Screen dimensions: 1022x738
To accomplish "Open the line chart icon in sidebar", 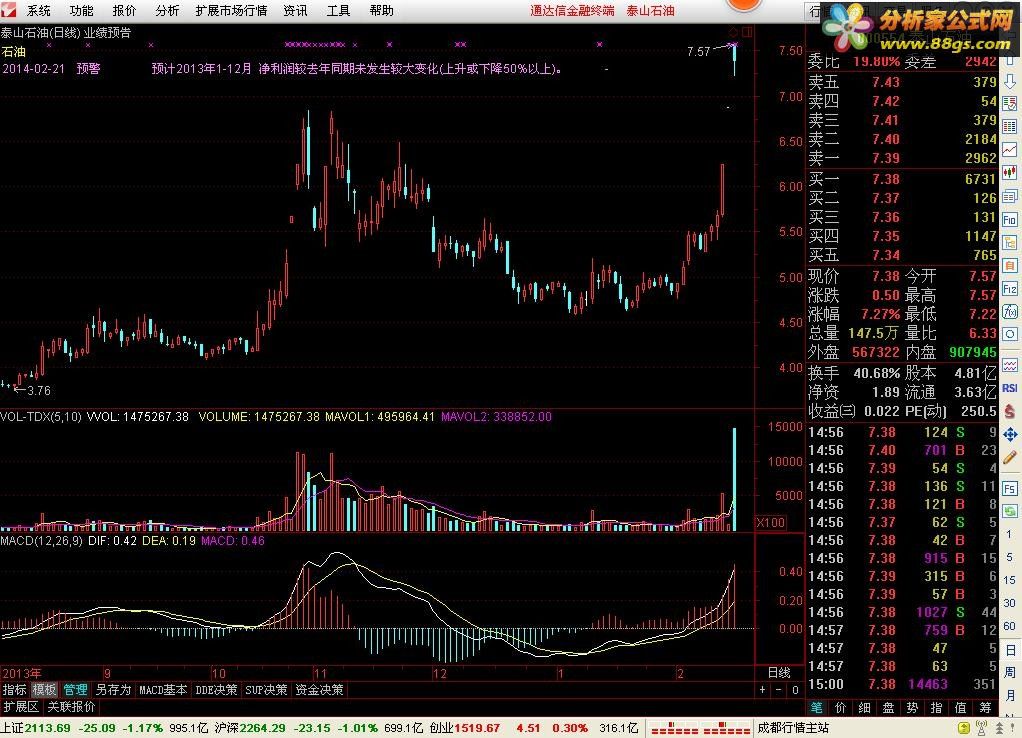I will click(1010, 149).
